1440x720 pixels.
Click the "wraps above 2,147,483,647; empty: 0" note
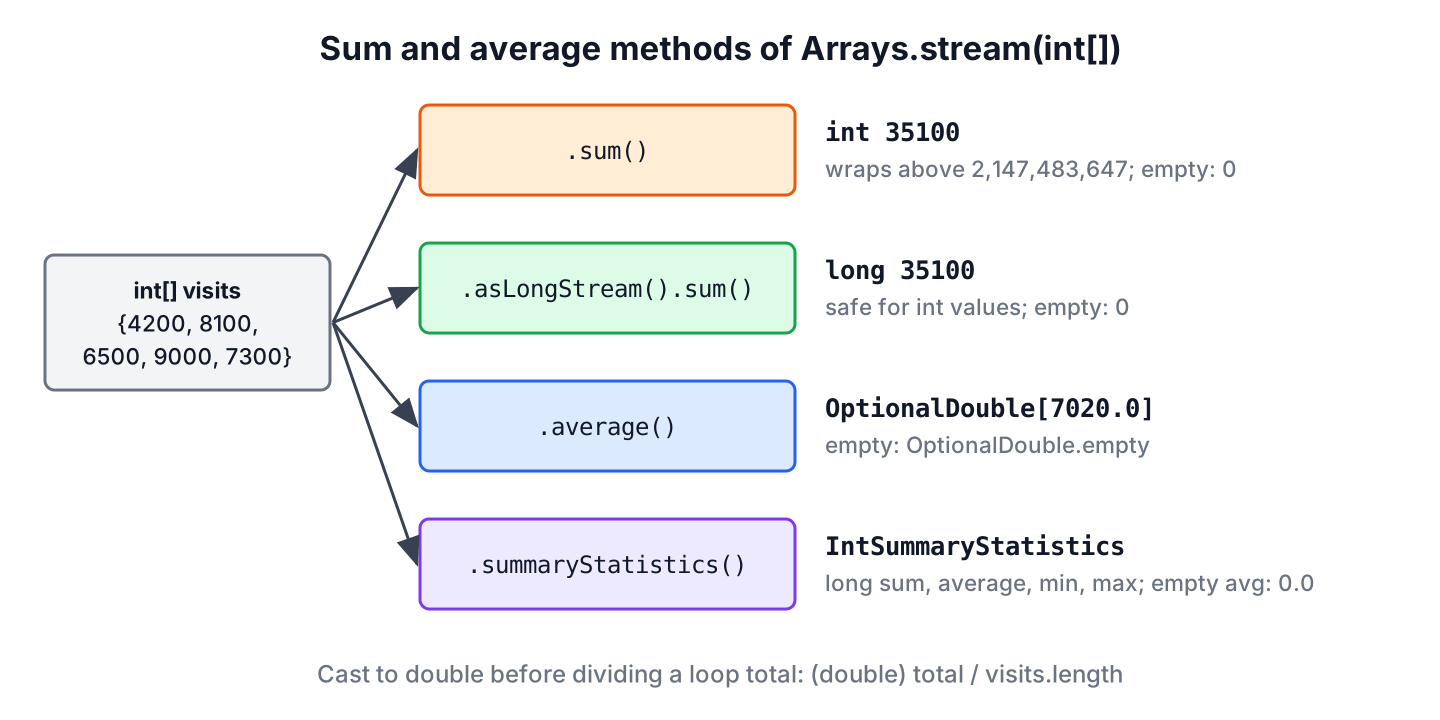click(1030, 169)
